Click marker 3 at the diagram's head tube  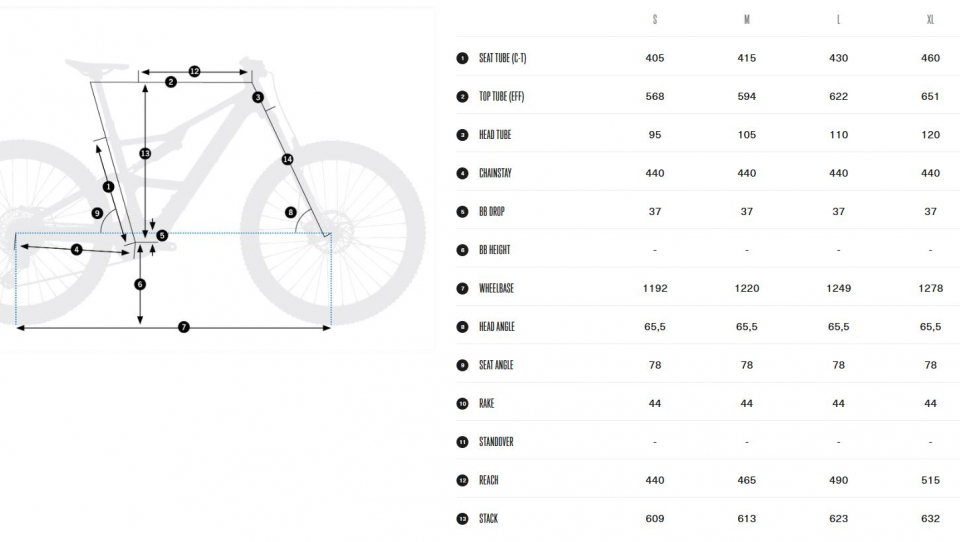(x=258, y=97)
